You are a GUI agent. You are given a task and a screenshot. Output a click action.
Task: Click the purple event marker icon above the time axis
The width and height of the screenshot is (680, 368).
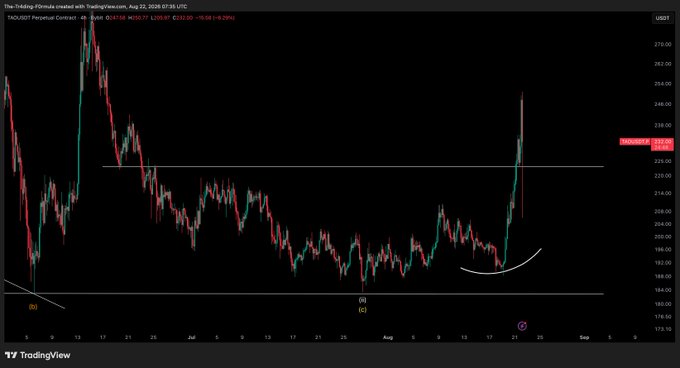point(522,326)
